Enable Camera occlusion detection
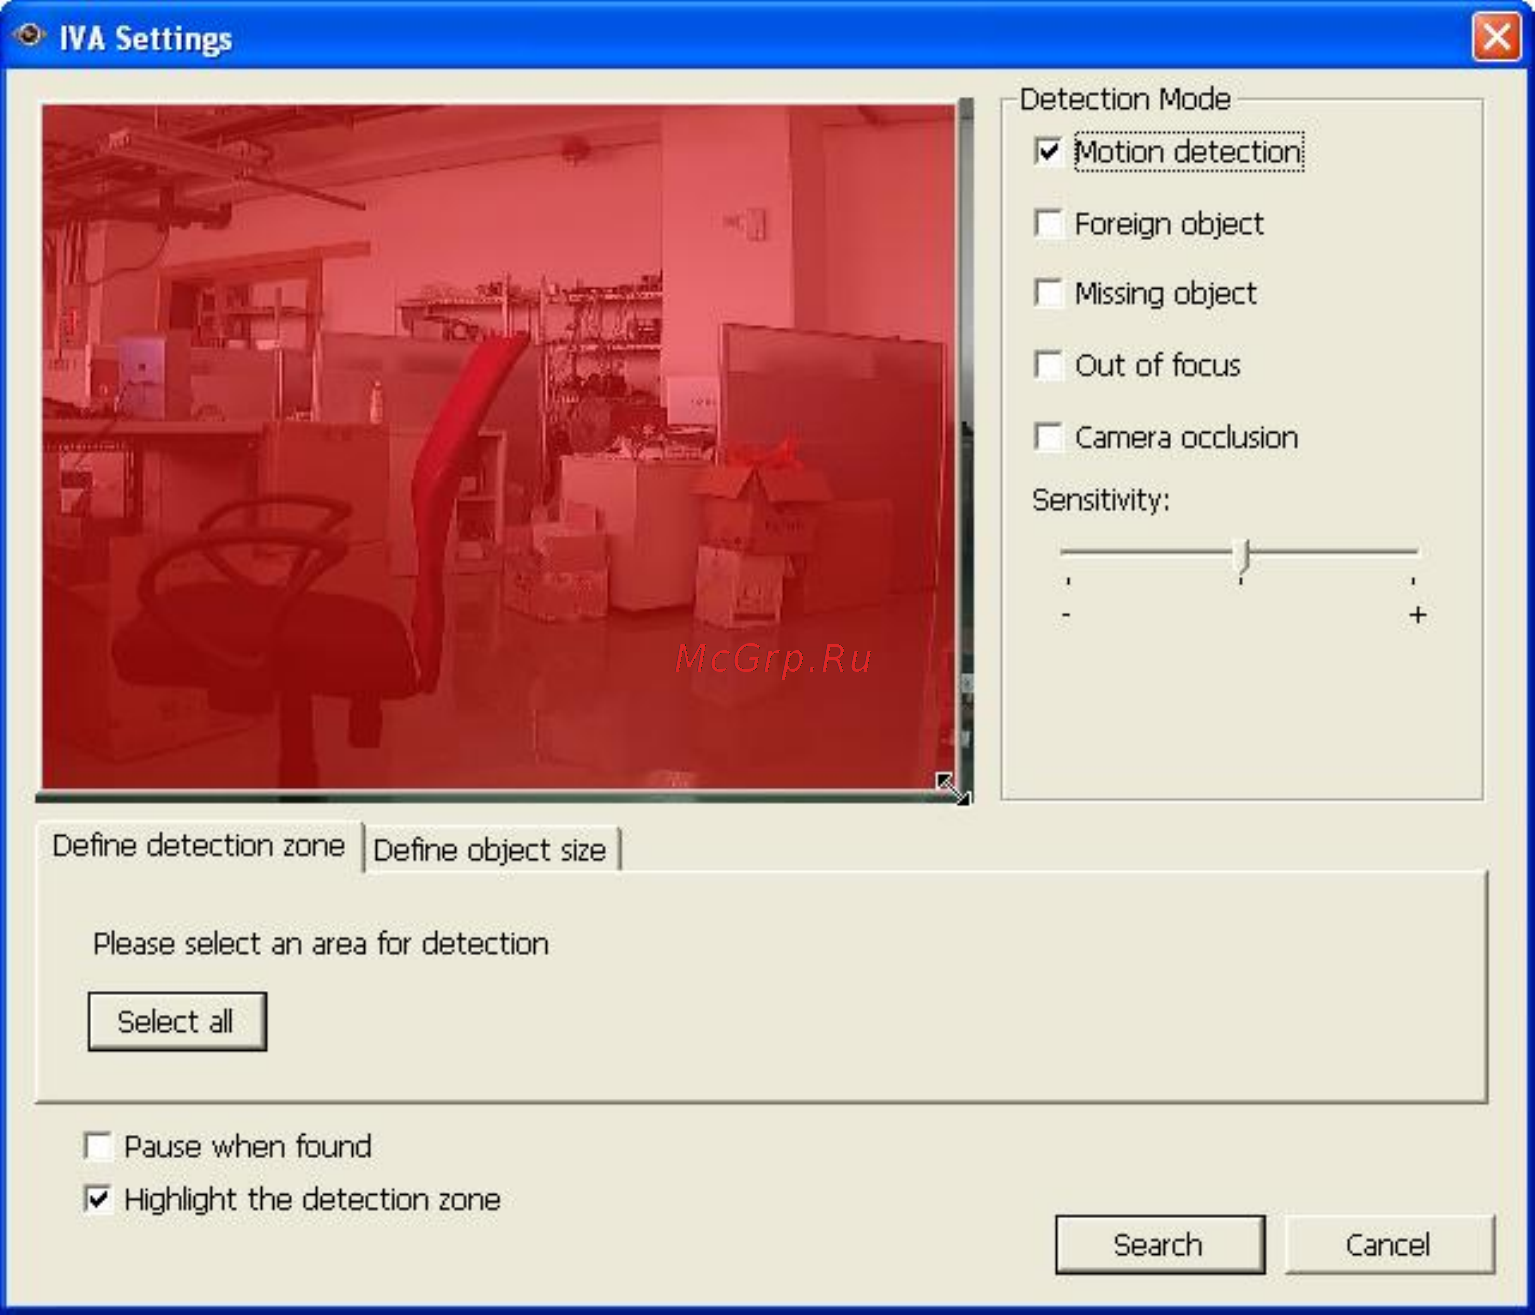Screen dimensions: 1535x1315 point(1048,437)
